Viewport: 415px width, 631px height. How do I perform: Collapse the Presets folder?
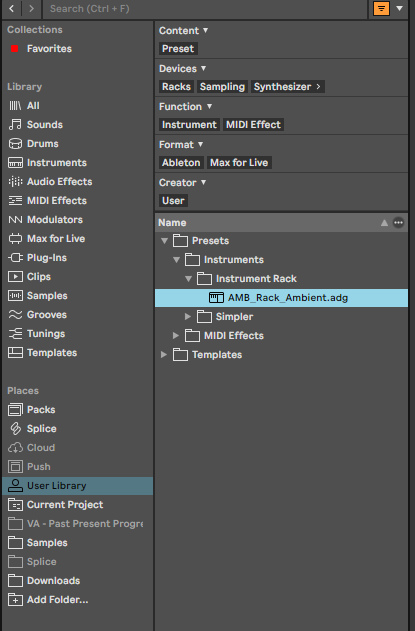click(164, 241)
